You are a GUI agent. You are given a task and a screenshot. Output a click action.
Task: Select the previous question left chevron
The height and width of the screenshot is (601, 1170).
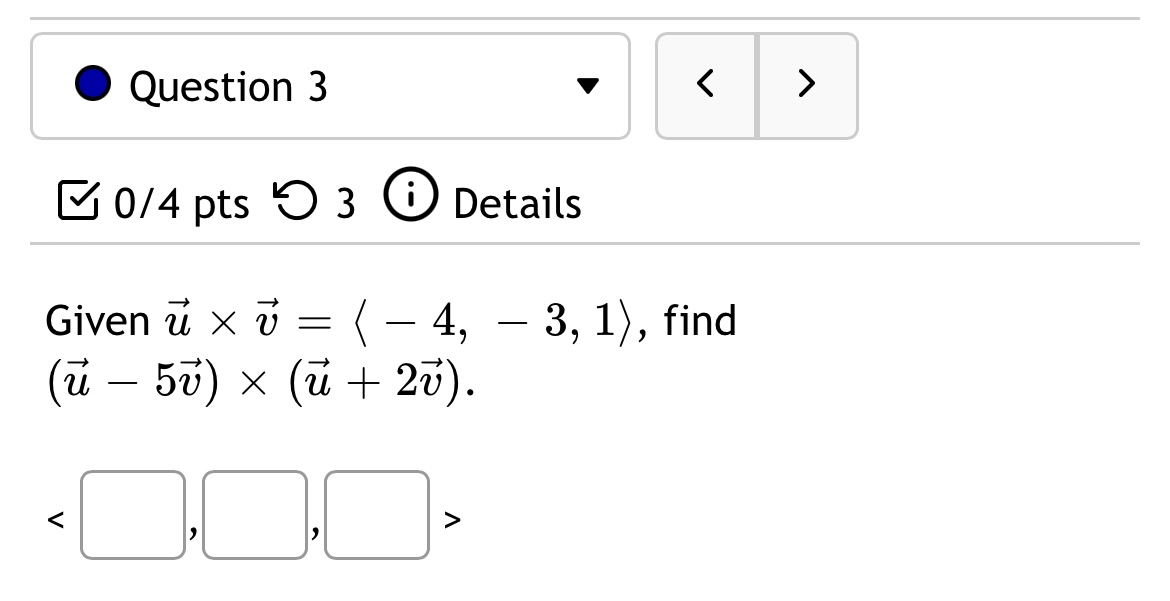(x=705, y=85)
